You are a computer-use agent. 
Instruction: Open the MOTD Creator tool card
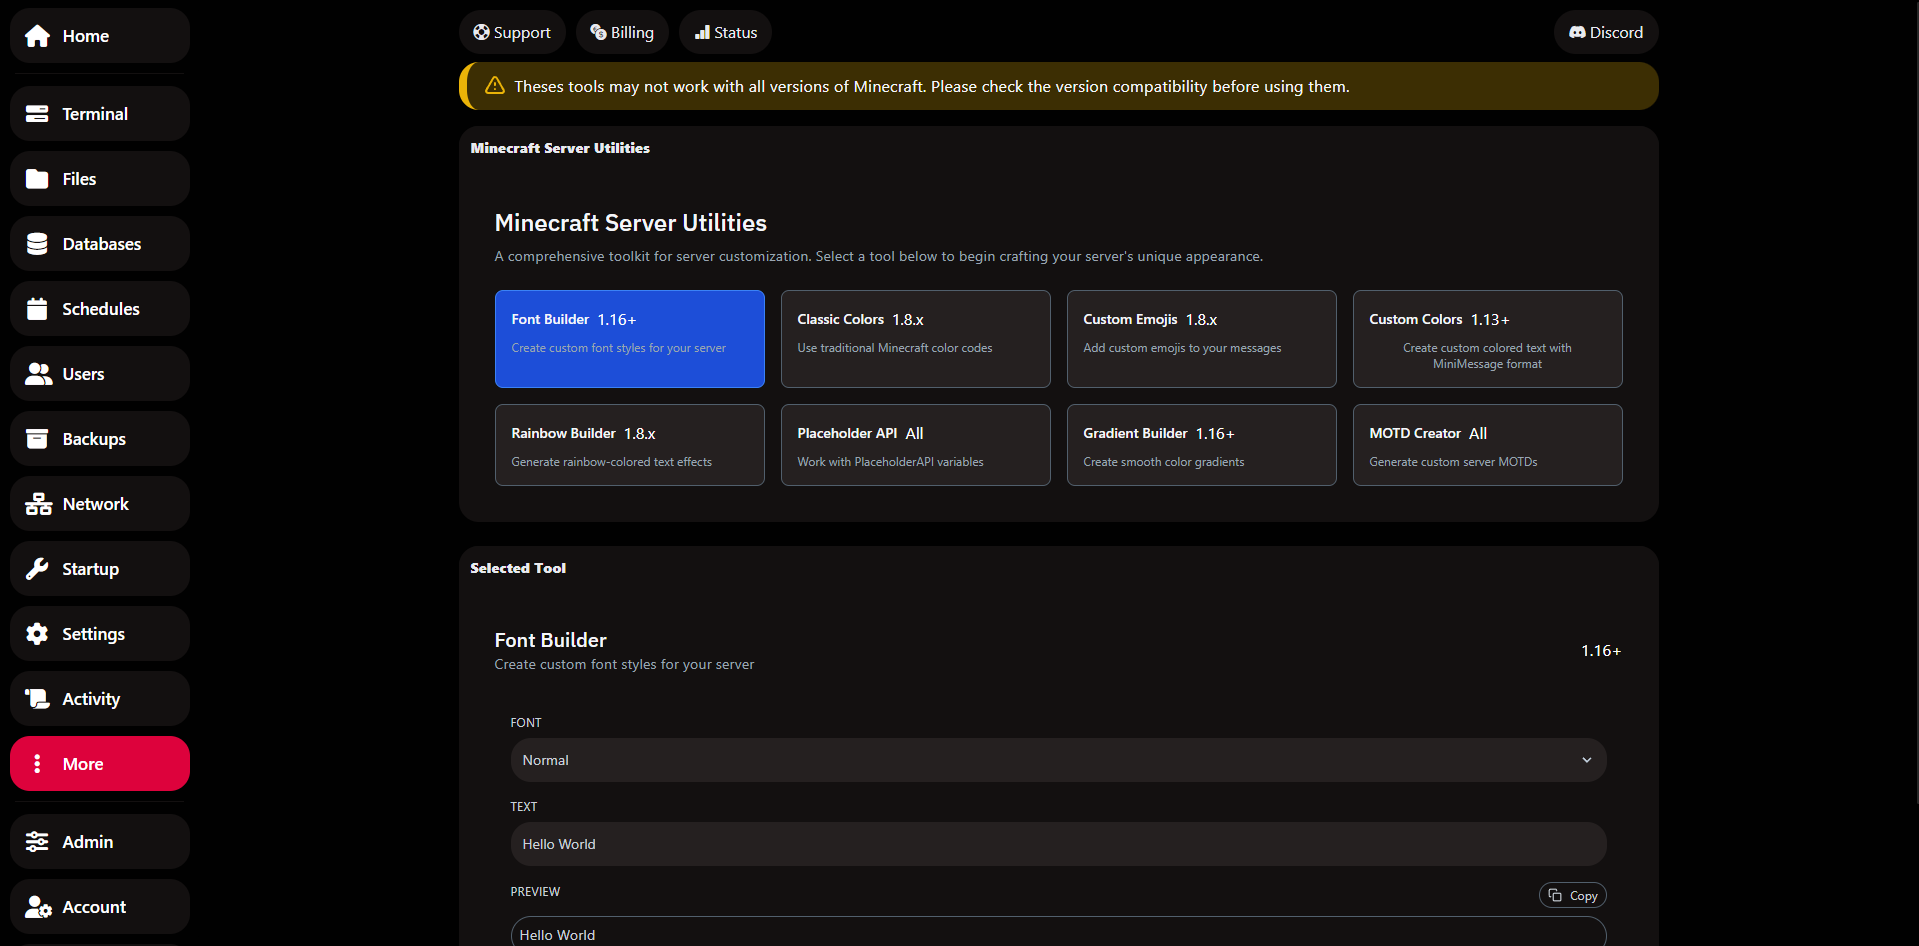(1488, 445)
